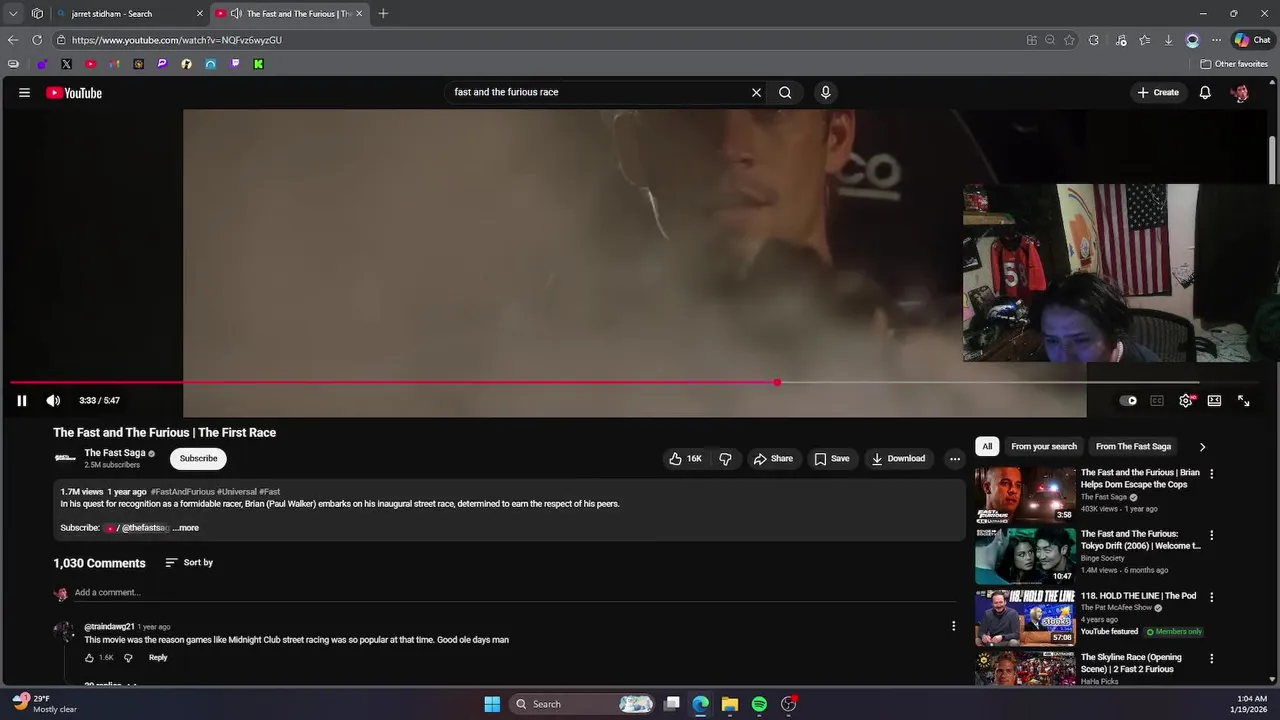This screenshot has height=720, width=1280.
Task: Dislike traindawg21's comment
Action: 128,658
